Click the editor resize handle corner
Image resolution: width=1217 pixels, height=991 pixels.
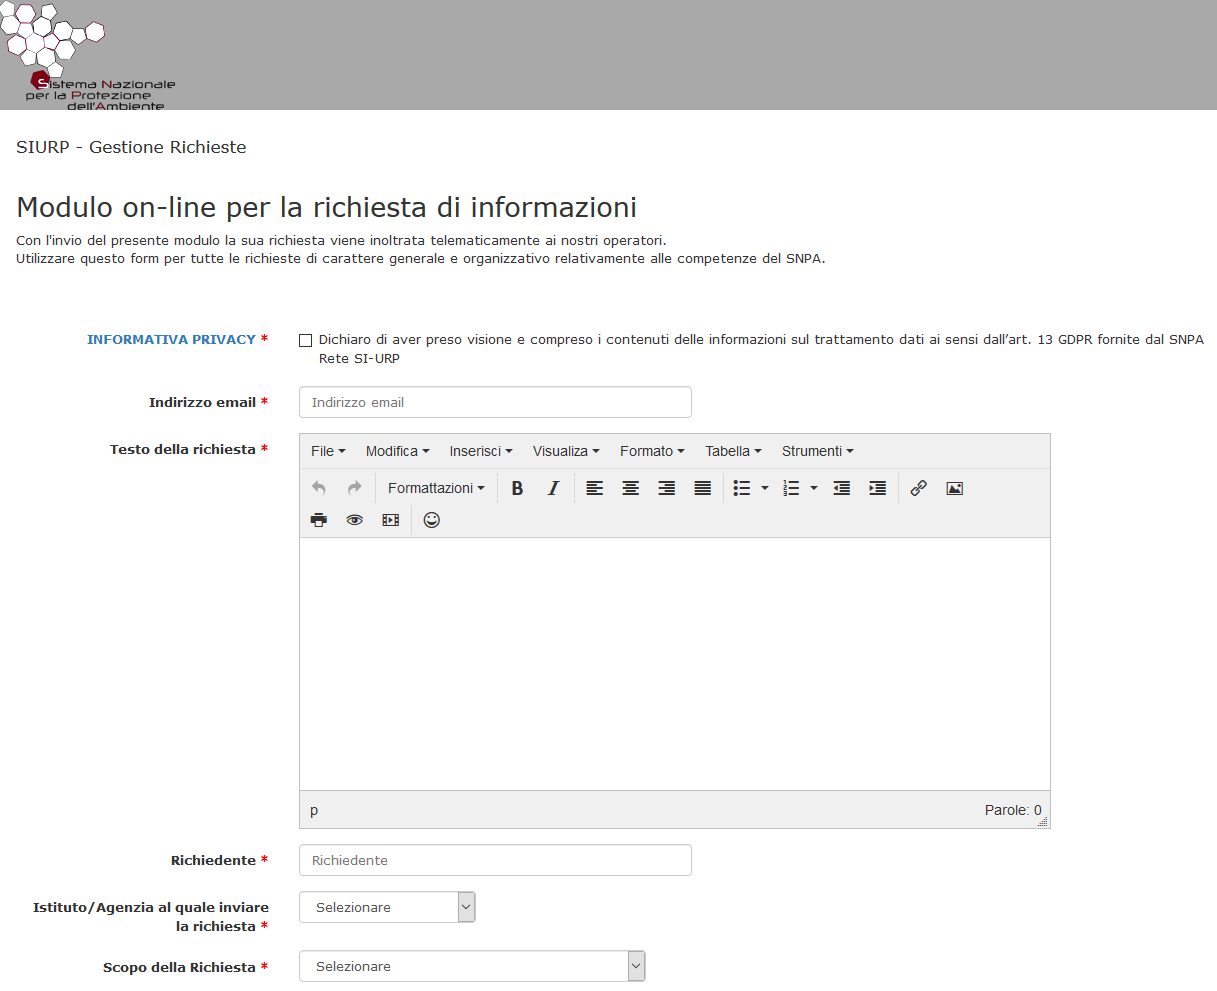click(1043, 822)
